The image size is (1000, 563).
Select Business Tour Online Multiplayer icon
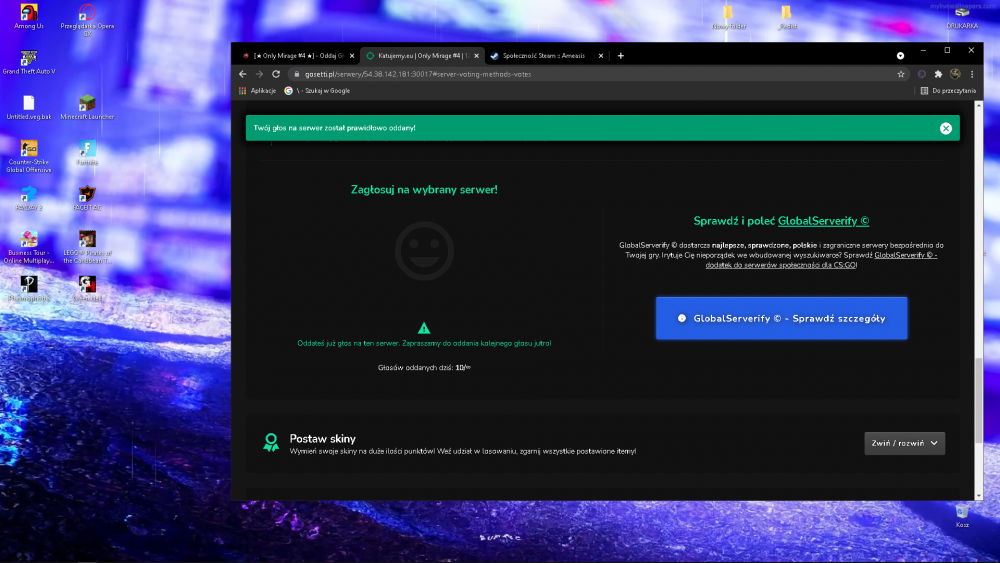[x=29, y=247]
